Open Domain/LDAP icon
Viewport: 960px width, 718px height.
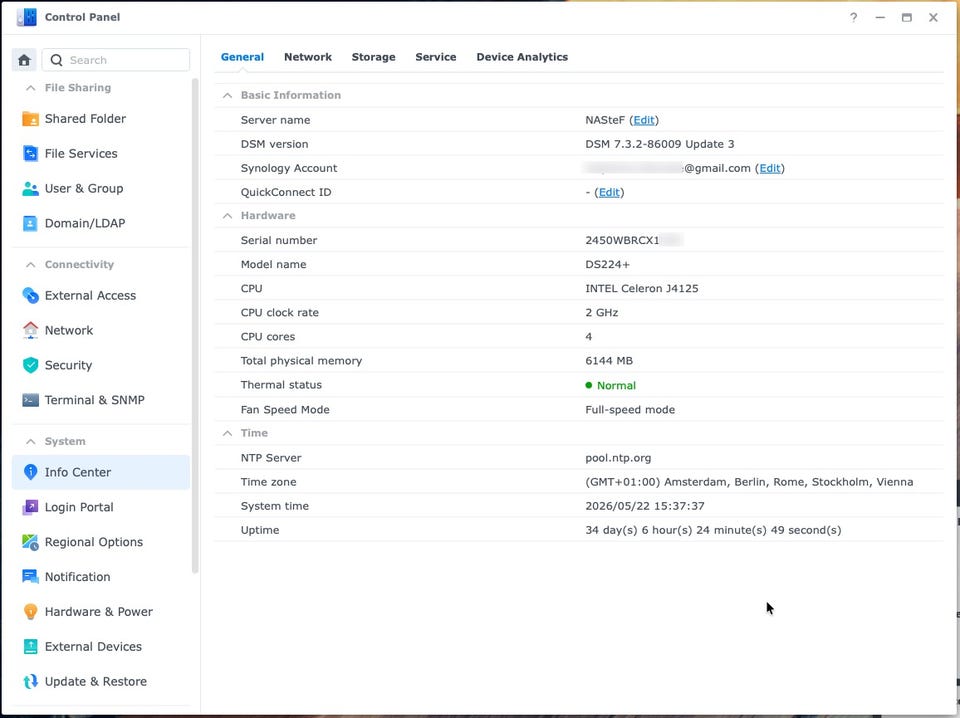click(30, 223)
